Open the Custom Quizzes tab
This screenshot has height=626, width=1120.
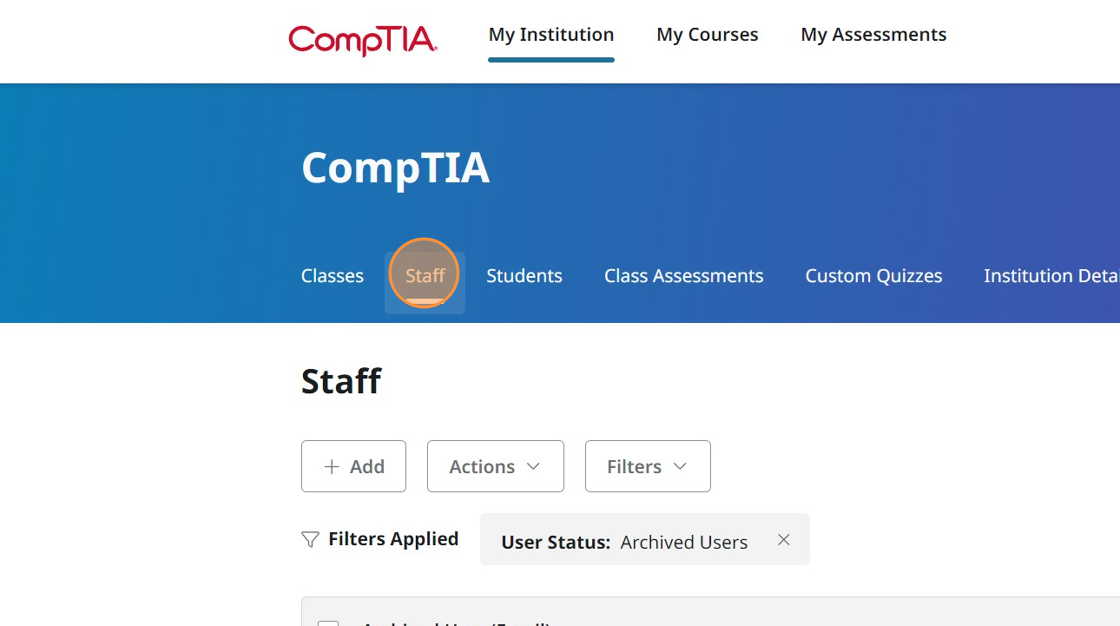pyautogui.click(x=873, y=276)
